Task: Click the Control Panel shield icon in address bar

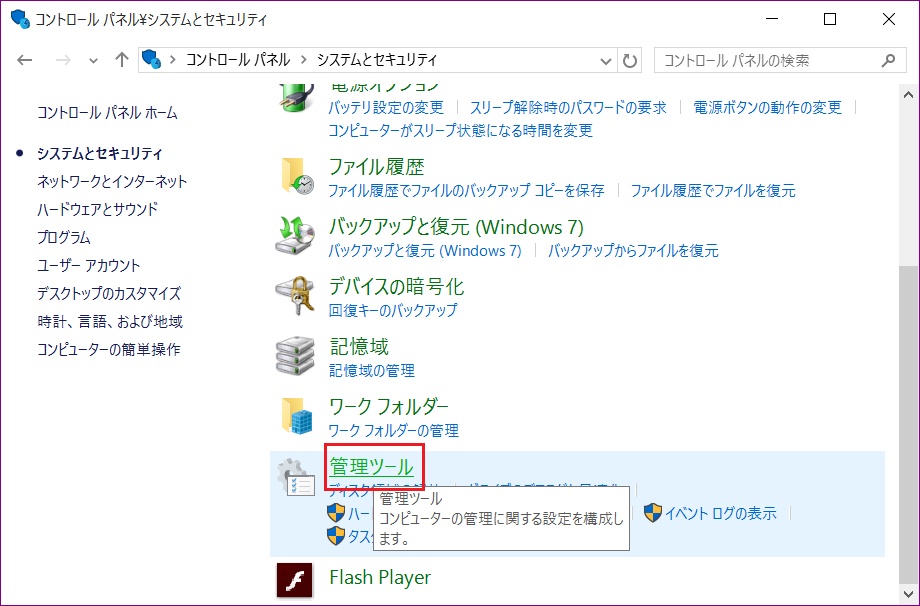Action: click(x=152, y=60)
